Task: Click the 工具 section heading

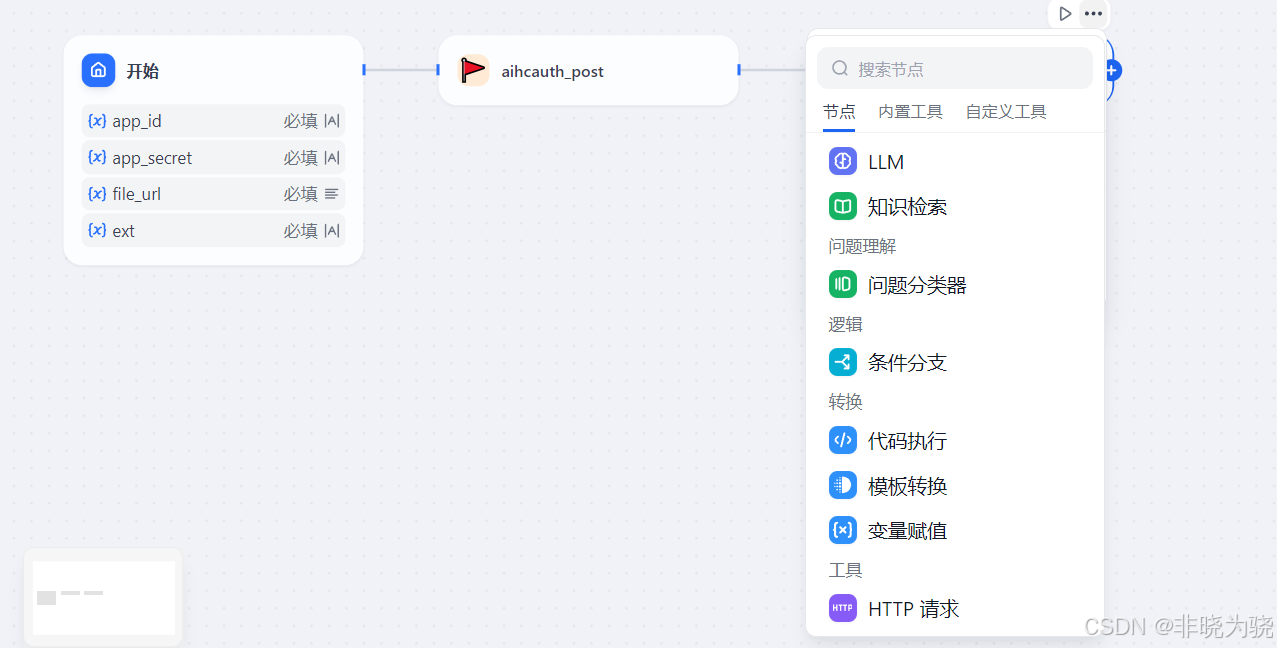Action: (x=845, y=570)
